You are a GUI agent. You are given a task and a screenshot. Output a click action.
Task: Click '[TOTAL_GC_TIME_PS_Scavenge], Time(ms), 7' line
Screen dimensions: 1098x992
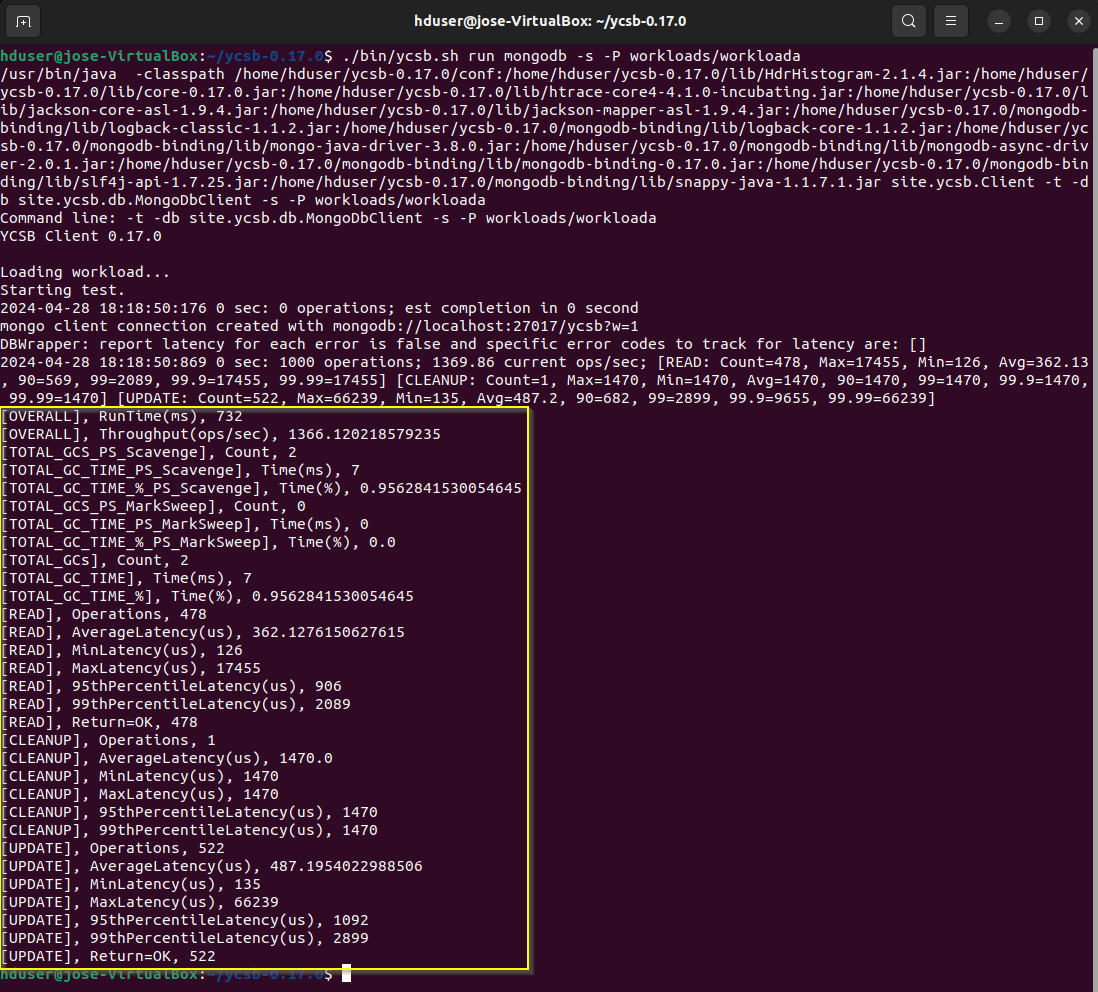[180, 470]
